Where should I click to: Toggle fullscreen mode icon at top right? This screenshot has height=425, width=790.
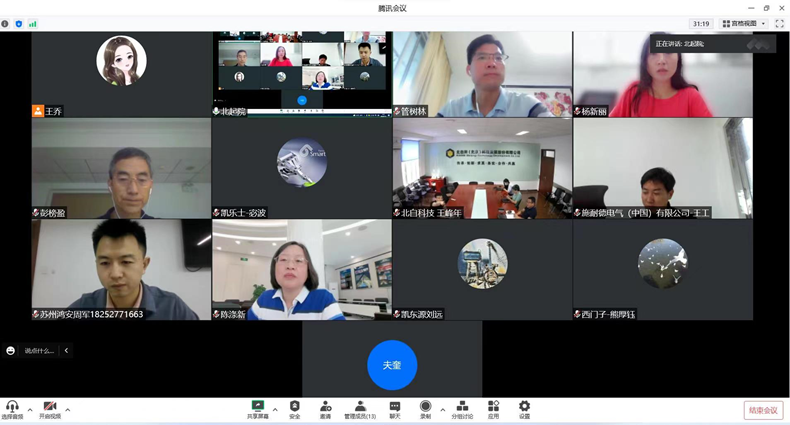(x=779, y=24)
